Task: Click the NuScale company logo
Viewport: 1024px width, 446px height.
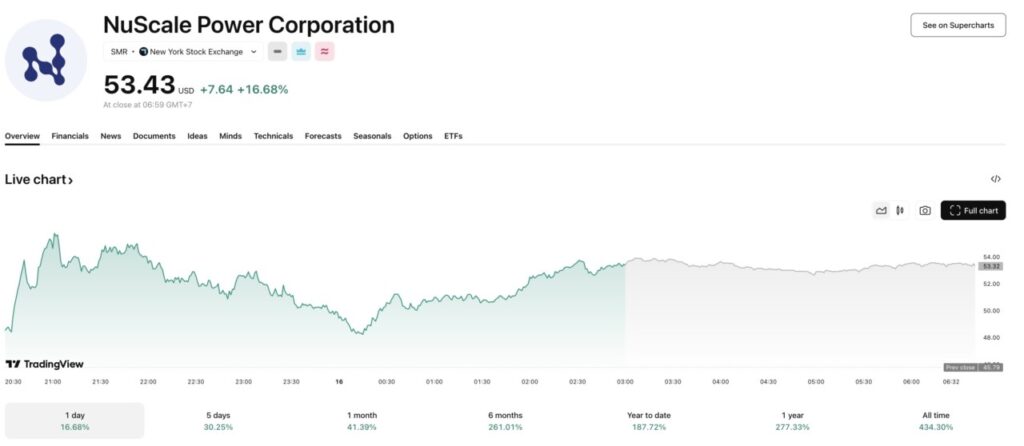Action: click(46, 60)
